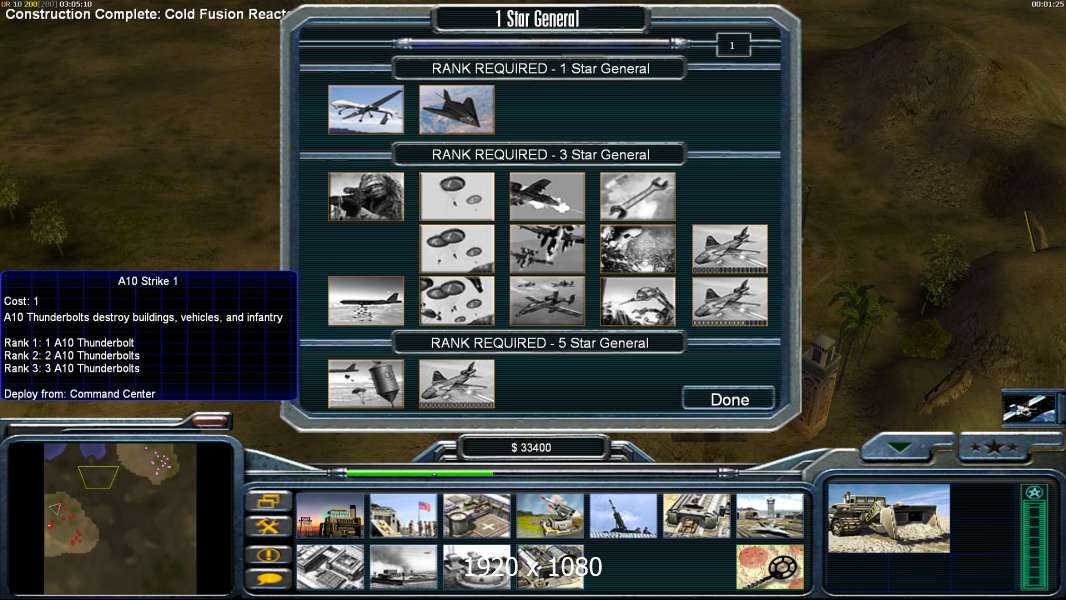The height and width of the screenshot is (600, 1066).
Task: Click the RANK REQUIRED - 5 Star General header
Action: coord(540,342)
